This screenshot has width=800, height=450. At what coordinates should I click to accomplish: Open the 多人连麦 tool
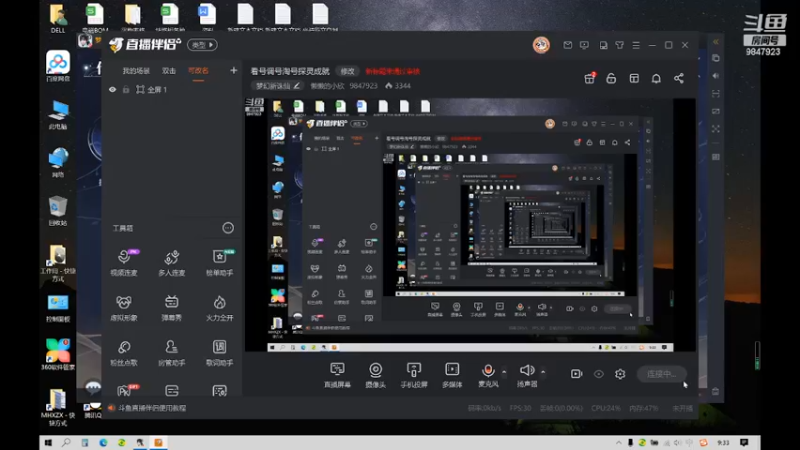171,262
